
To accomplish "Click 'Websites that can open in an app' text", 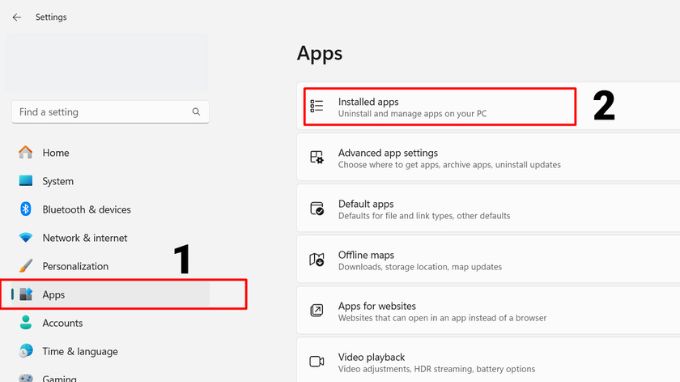I will pos(442,318).
